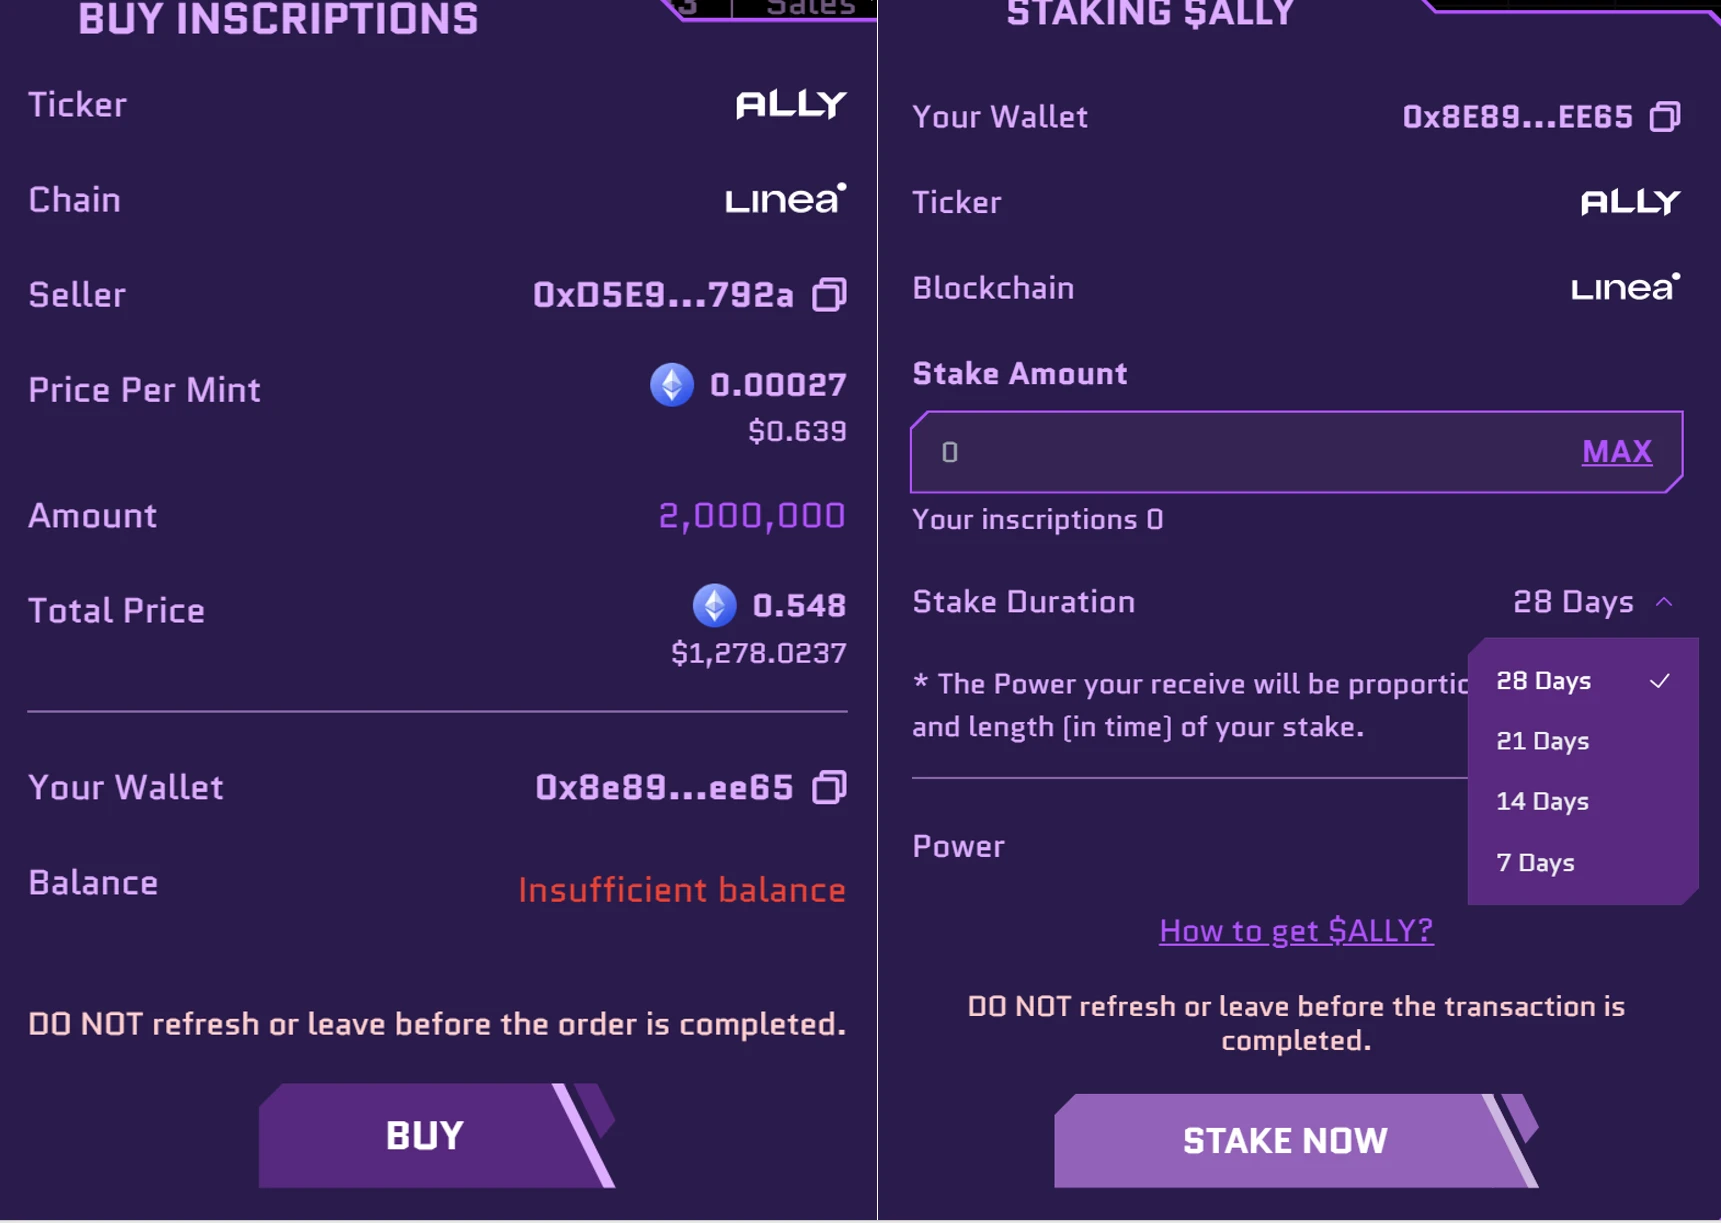The image size is (1721, 1223).
Task: Select 7 Days from duration list
Action: pyautogui.click(x=1536, y=862)
